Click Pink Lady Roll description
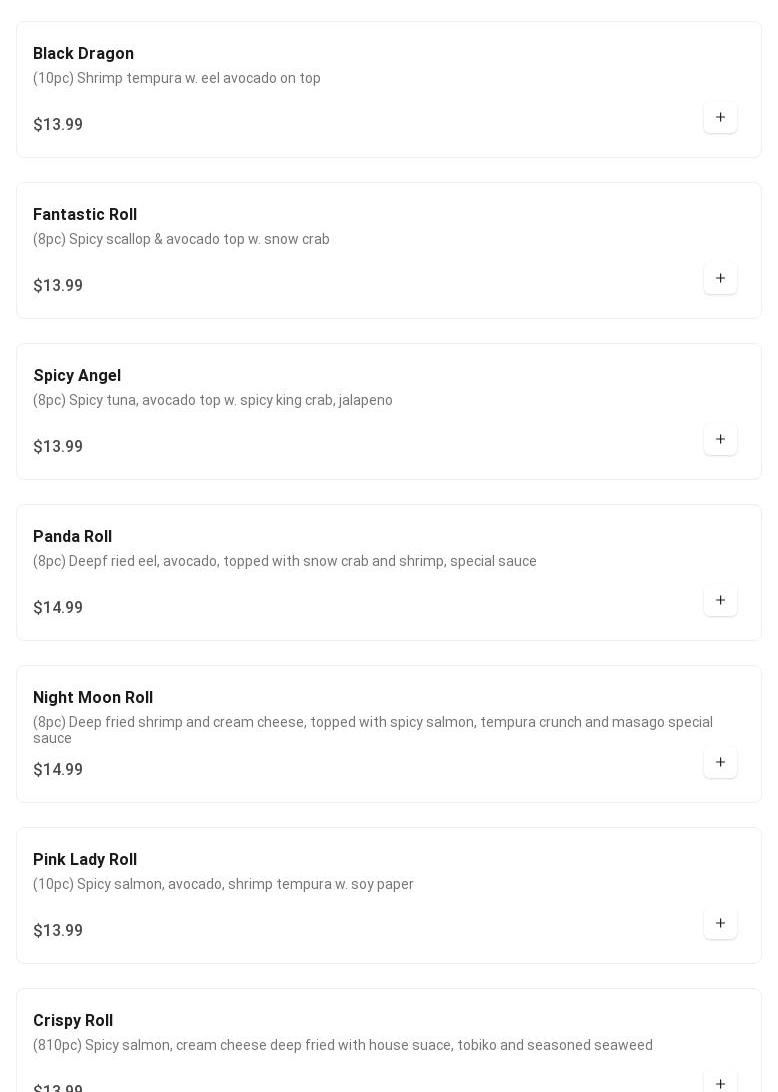The image size is (778, 1092). [x=223, y=884]
